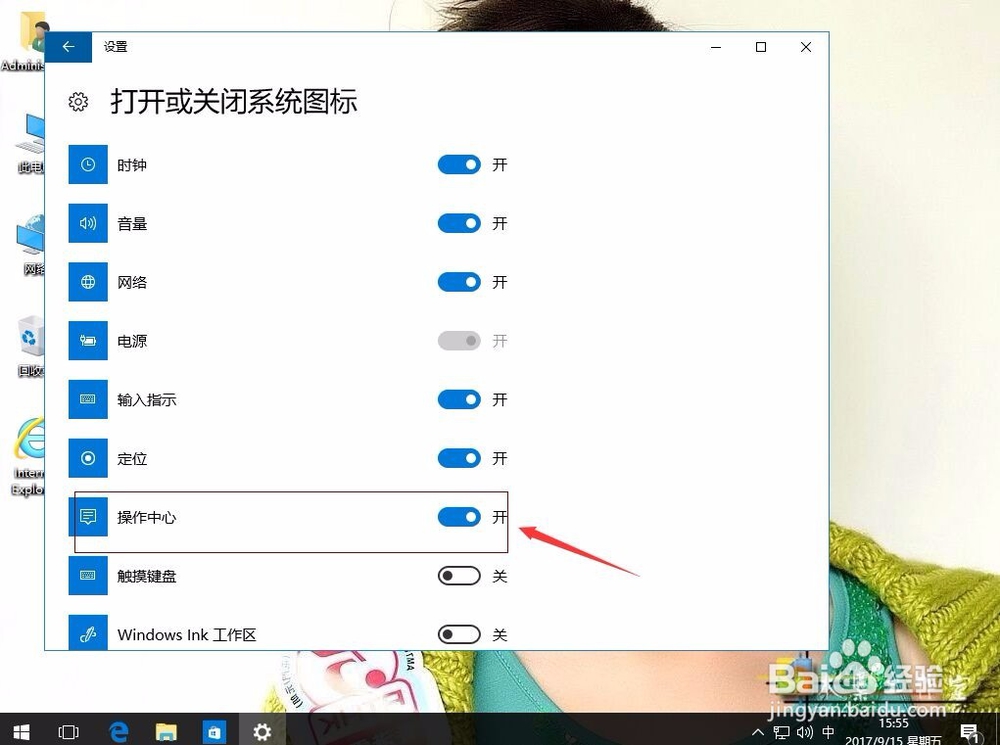Open Microsoft Store from the taskbar
1000x745 pixels.
tap(214, 731)
